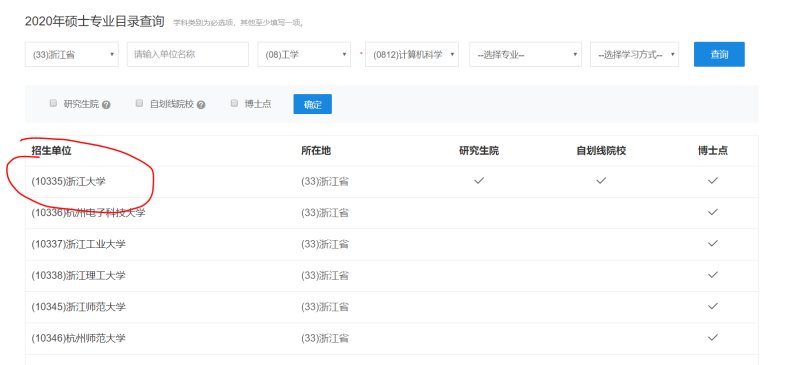Open the help icon beside 研究生院
The image size is (800, 365).
coord(106,105)
